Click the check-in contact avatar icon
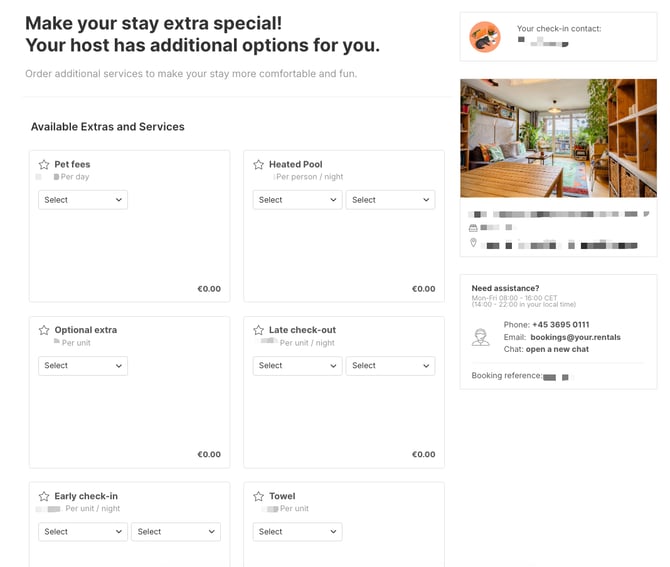 coord(485,37)
